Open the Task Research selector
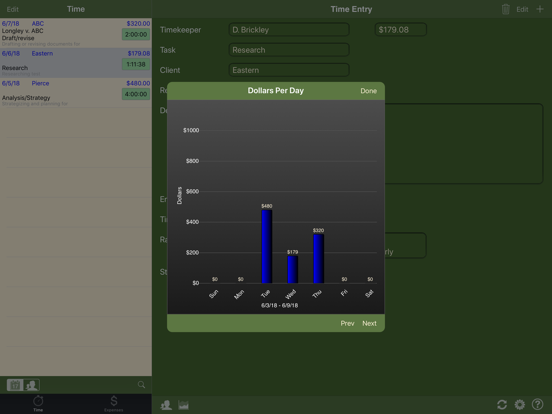The height and width of the screenshot is (414, 552). pos(289,50)
